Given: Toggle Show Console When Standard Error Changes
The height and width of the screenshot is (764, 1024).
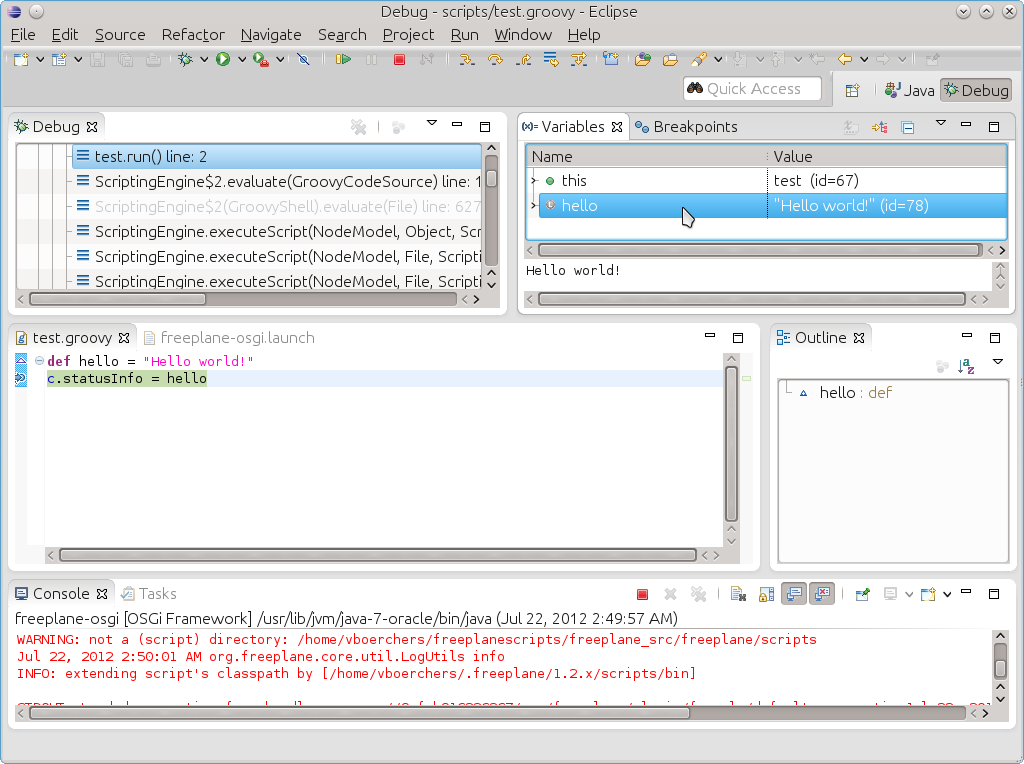Looking at the screenshot, I should pyautogui.click(x=822, y=594).
